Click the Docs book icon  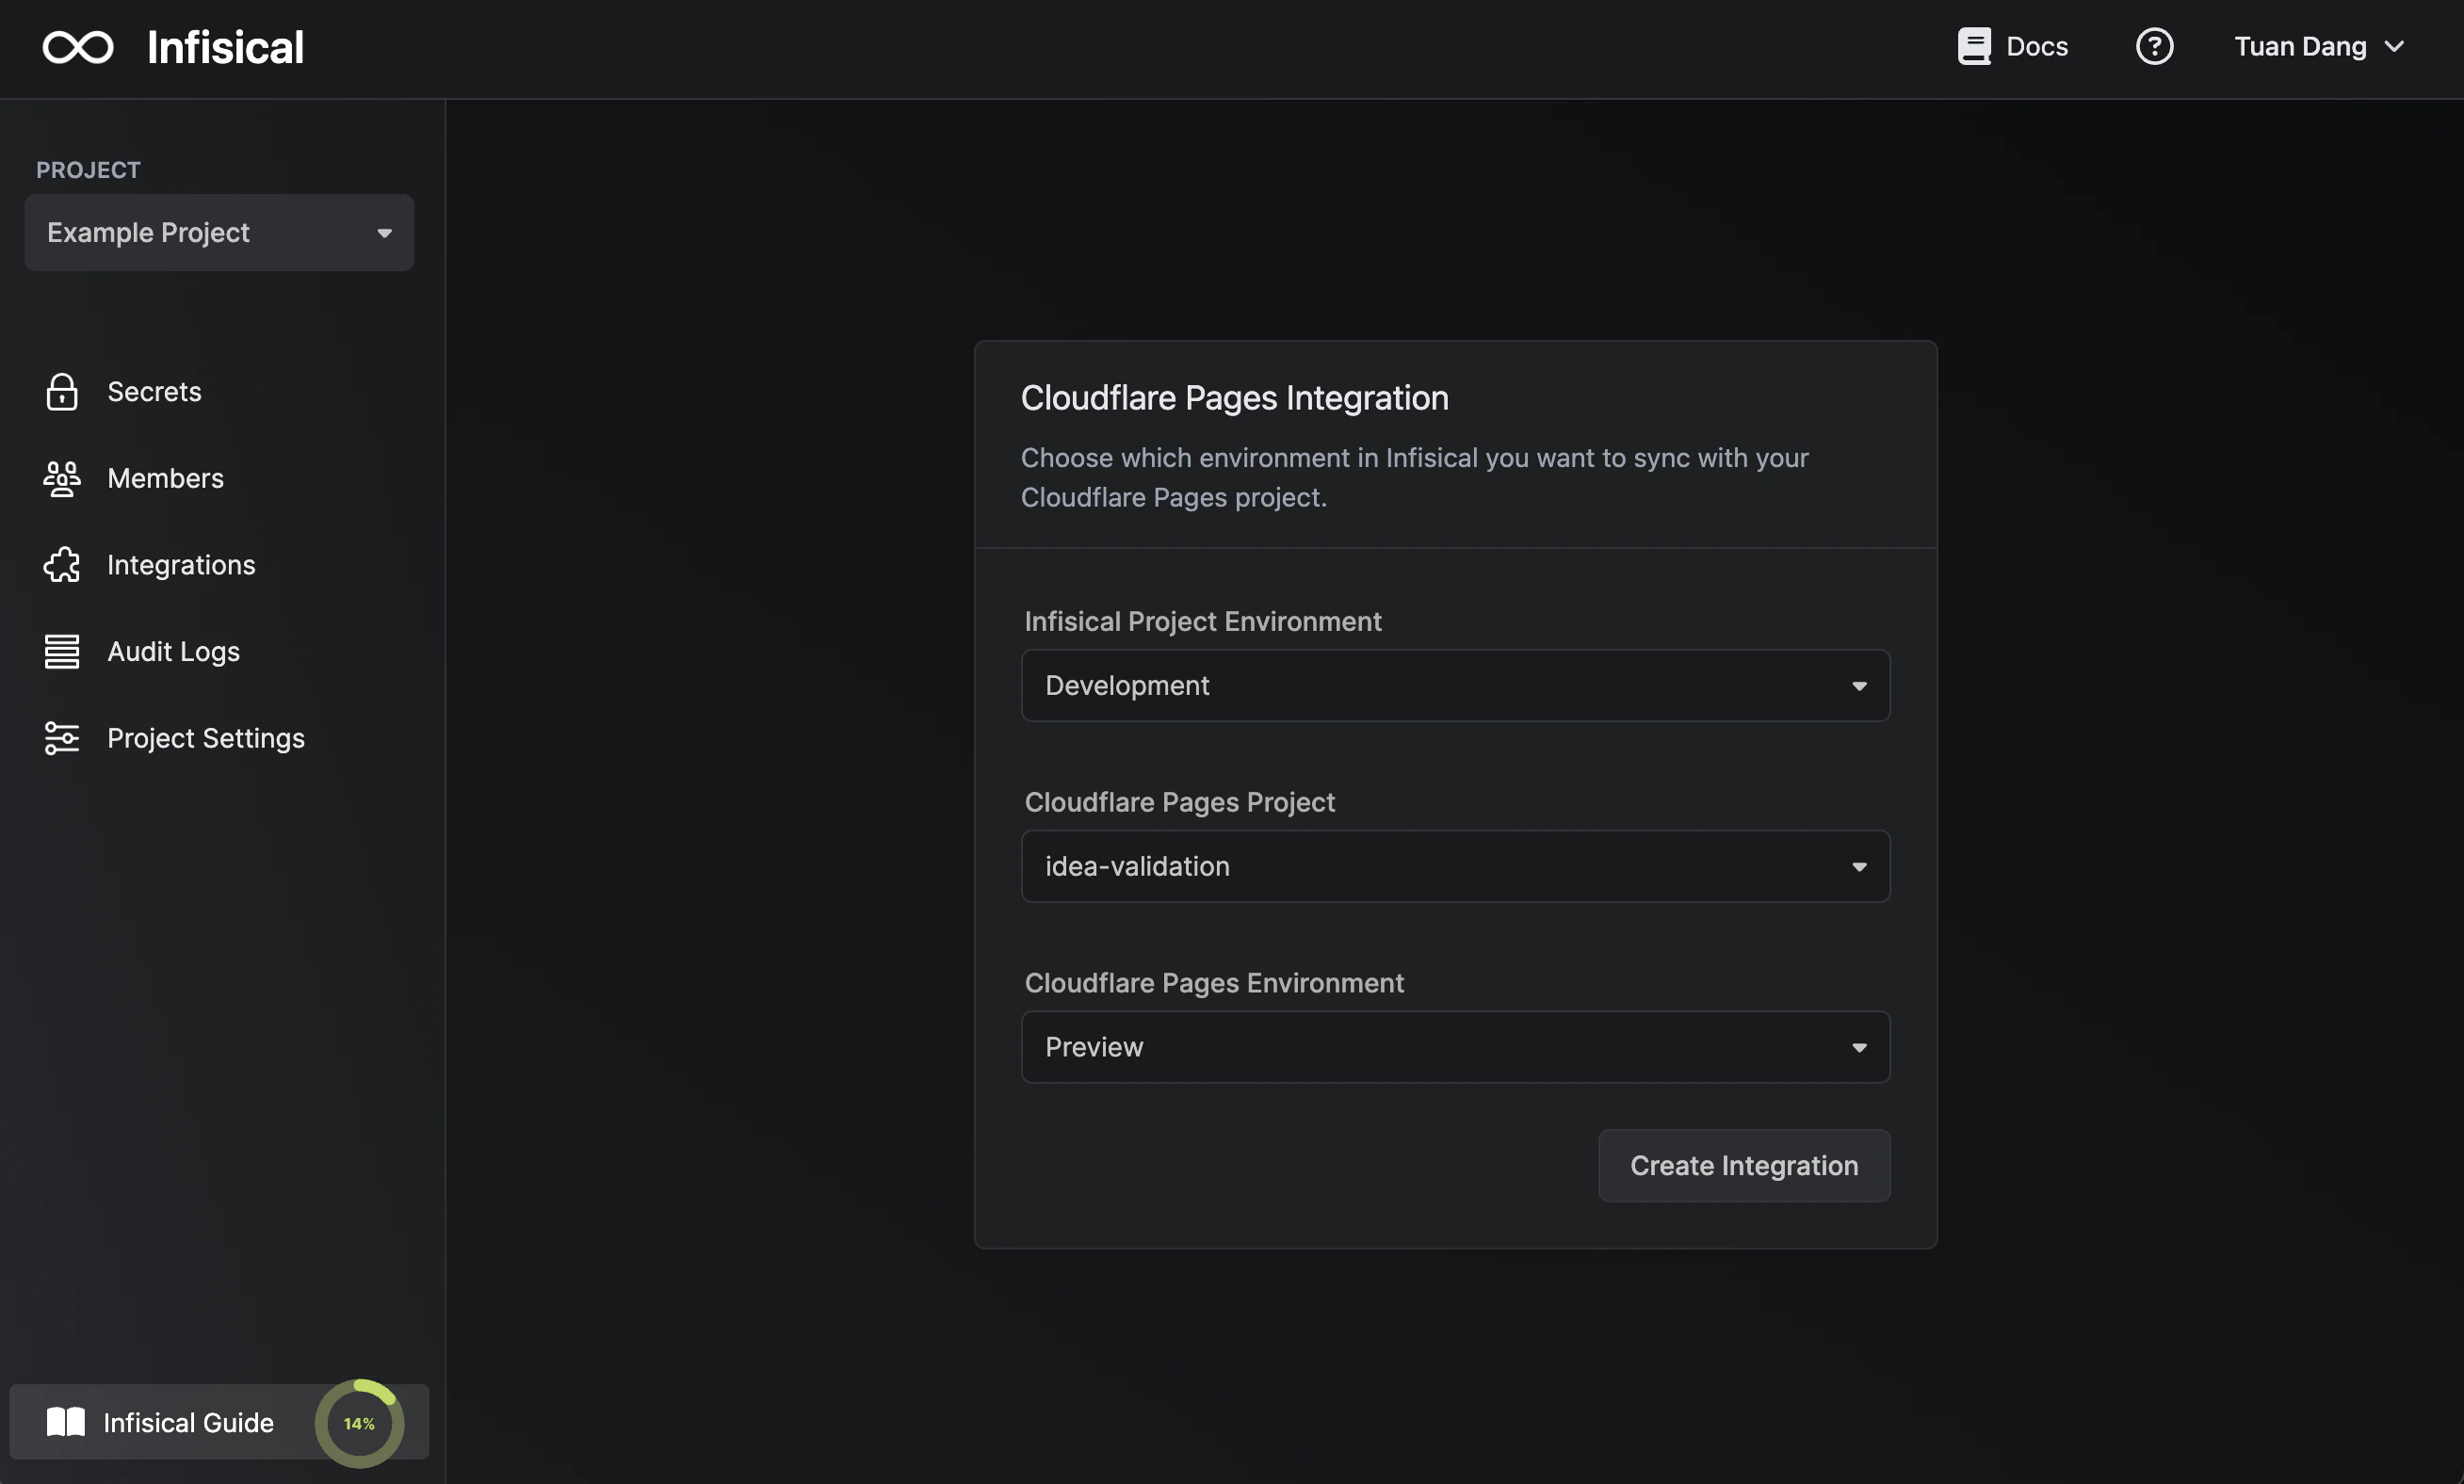point(1973,46)
